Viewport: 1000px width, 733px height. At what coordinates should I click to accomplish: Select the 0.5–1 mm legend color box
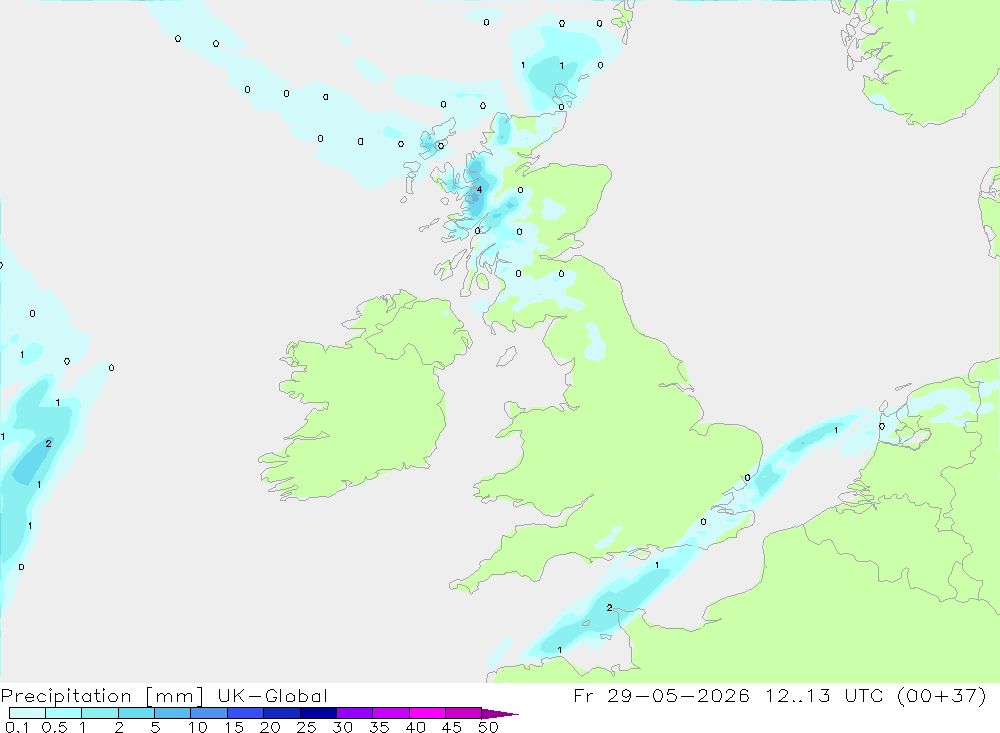point(63,713)
